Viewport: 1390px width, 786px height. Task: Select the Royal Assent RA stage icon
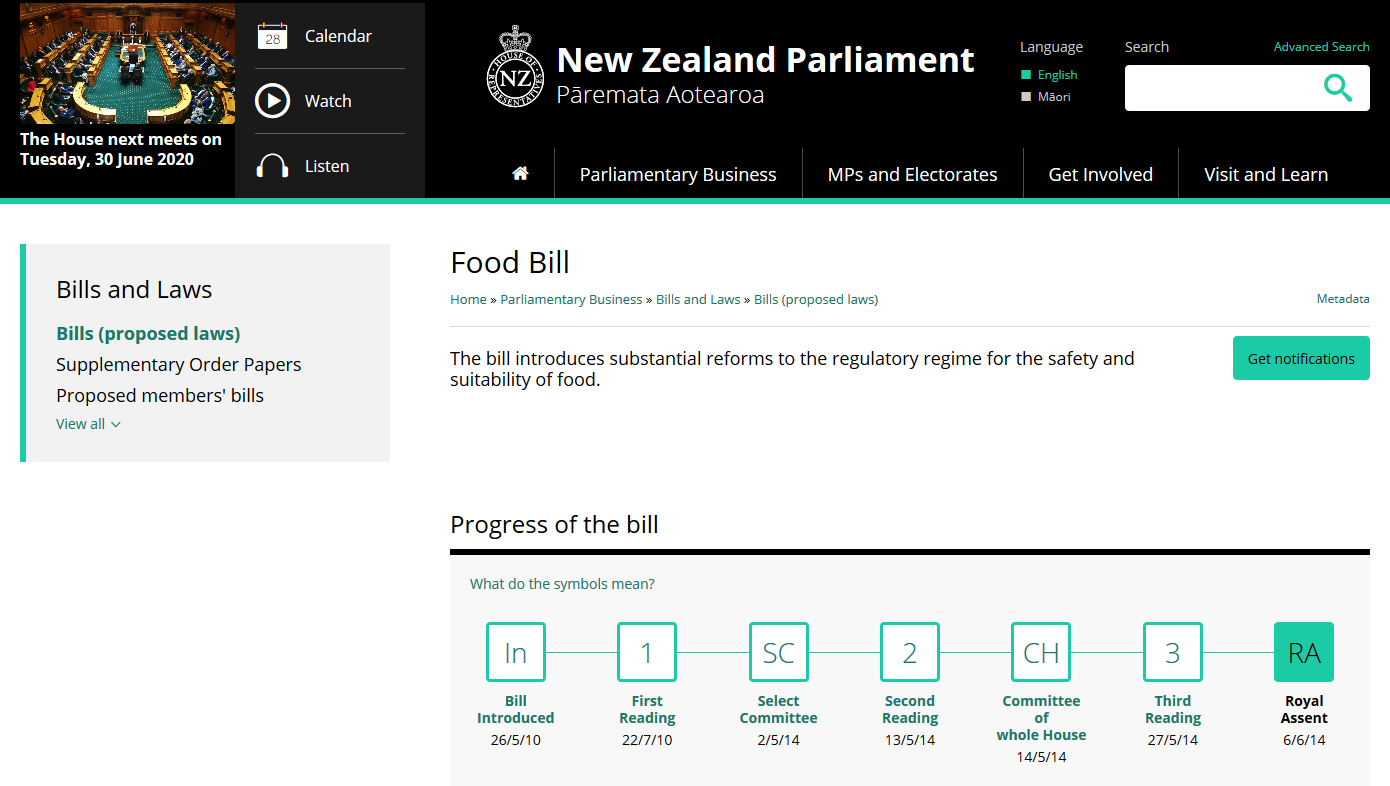(x=1304, y=652)
